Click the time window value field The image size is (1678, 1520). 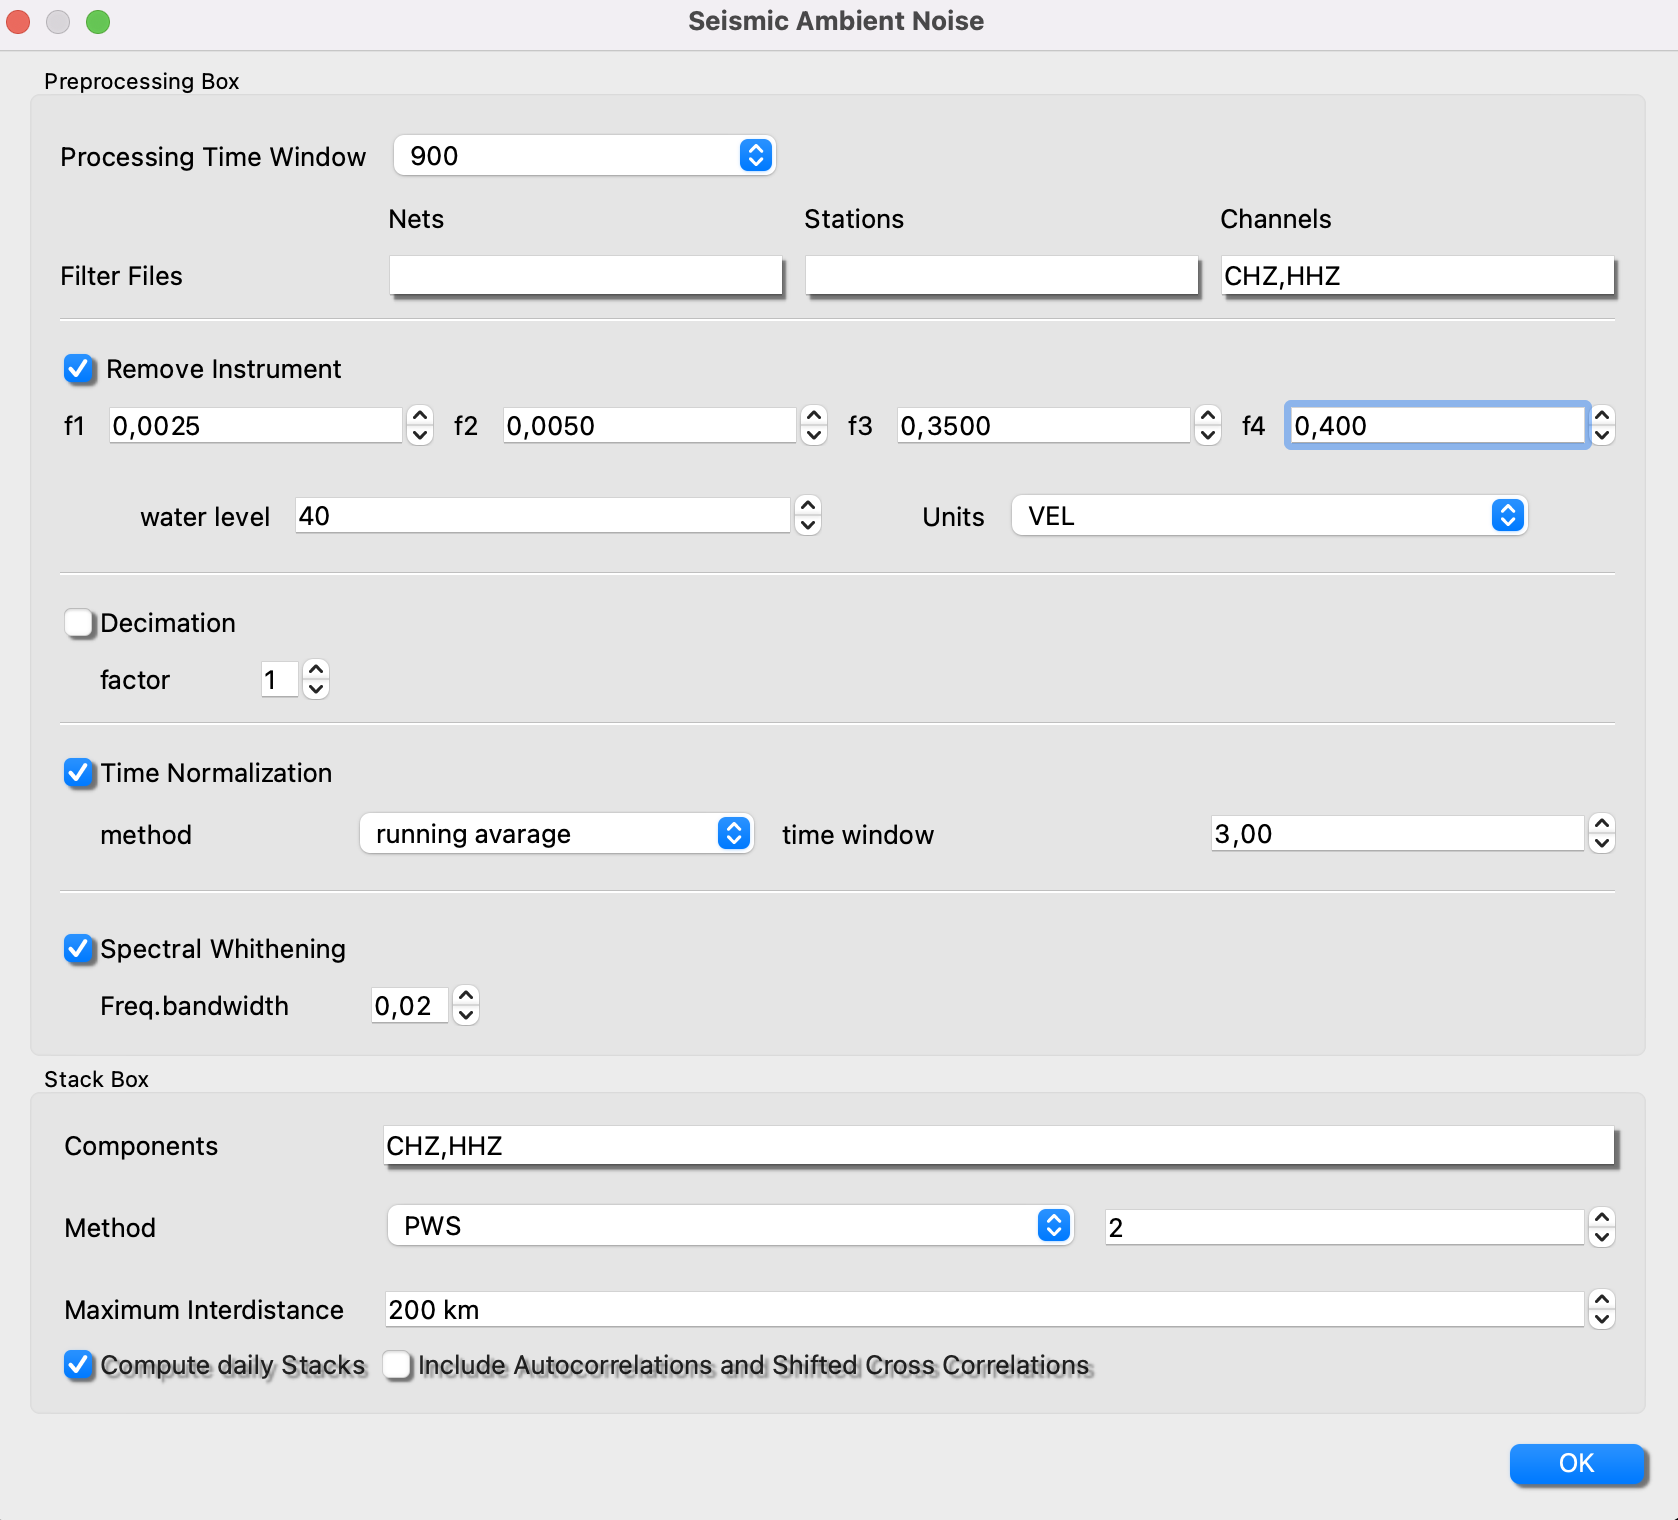tap(1398, 834)
